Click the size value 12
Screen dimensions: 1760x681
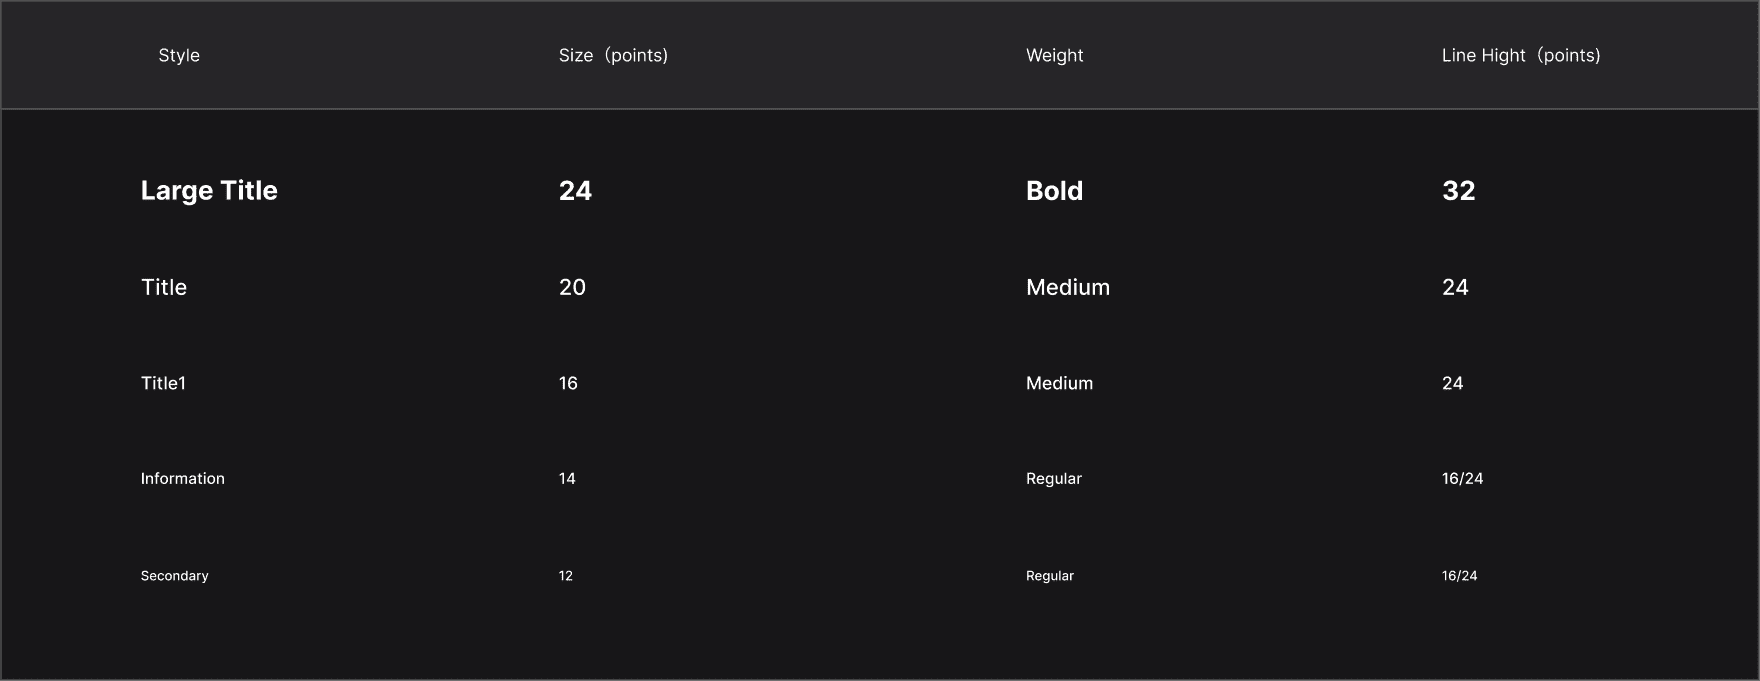[x=566, y=576]
